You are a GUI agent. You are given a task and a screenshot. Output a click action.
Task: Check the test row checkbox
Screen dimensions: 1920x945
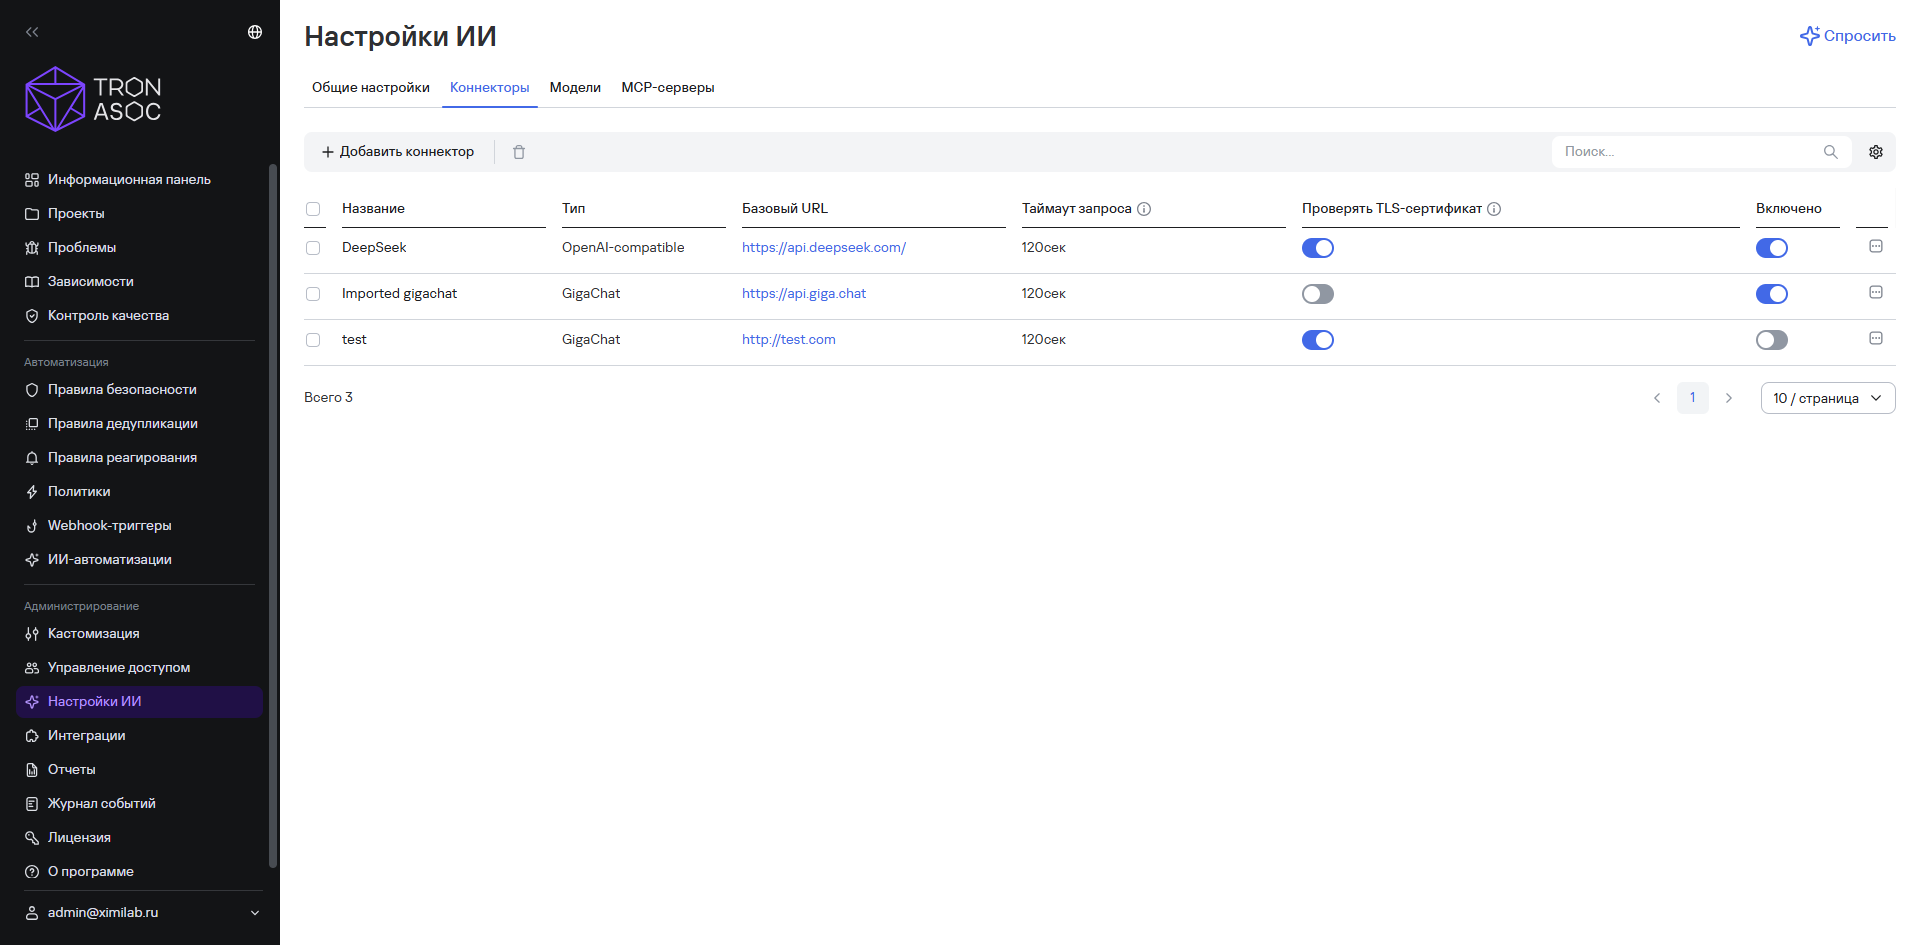click(x=313, y=340)
